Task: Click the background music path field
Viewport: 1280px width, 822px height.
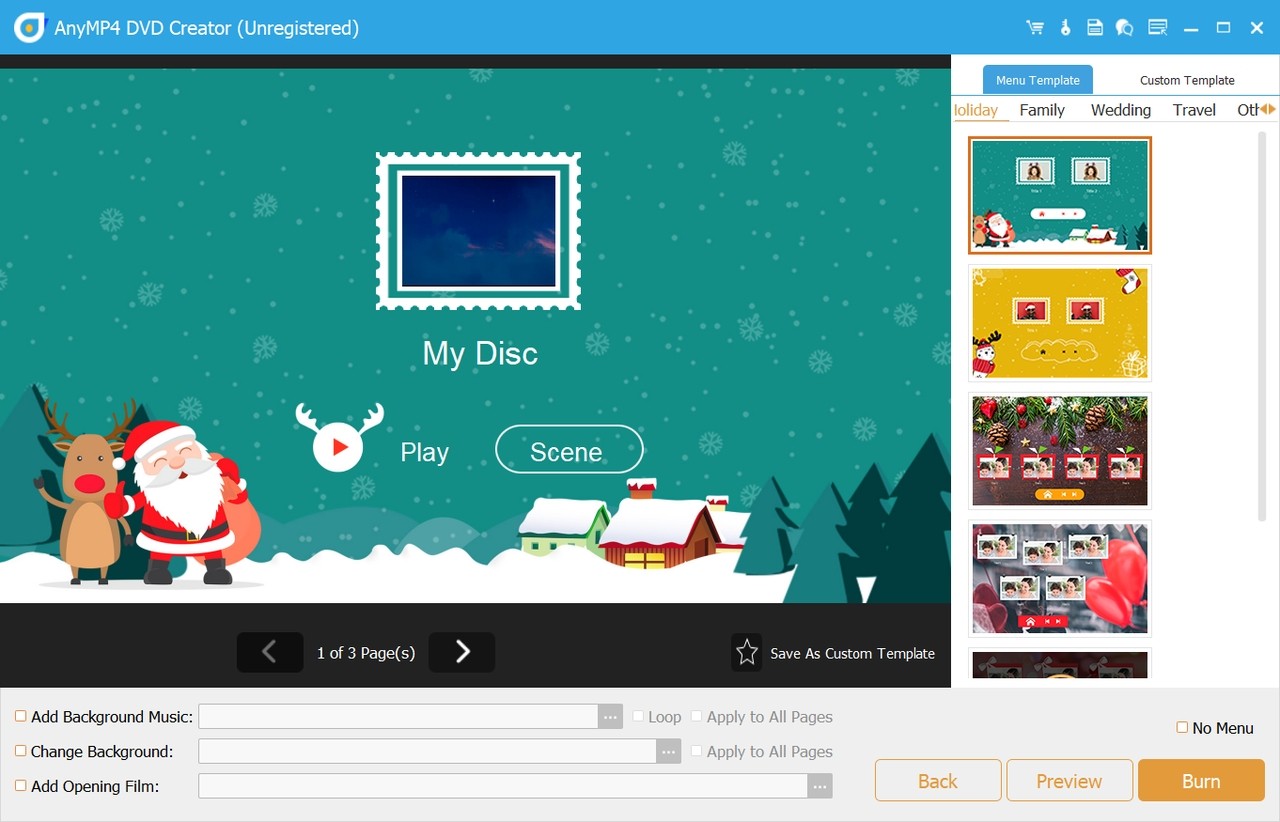Action: pyautogui.click(x=398, y=717)
